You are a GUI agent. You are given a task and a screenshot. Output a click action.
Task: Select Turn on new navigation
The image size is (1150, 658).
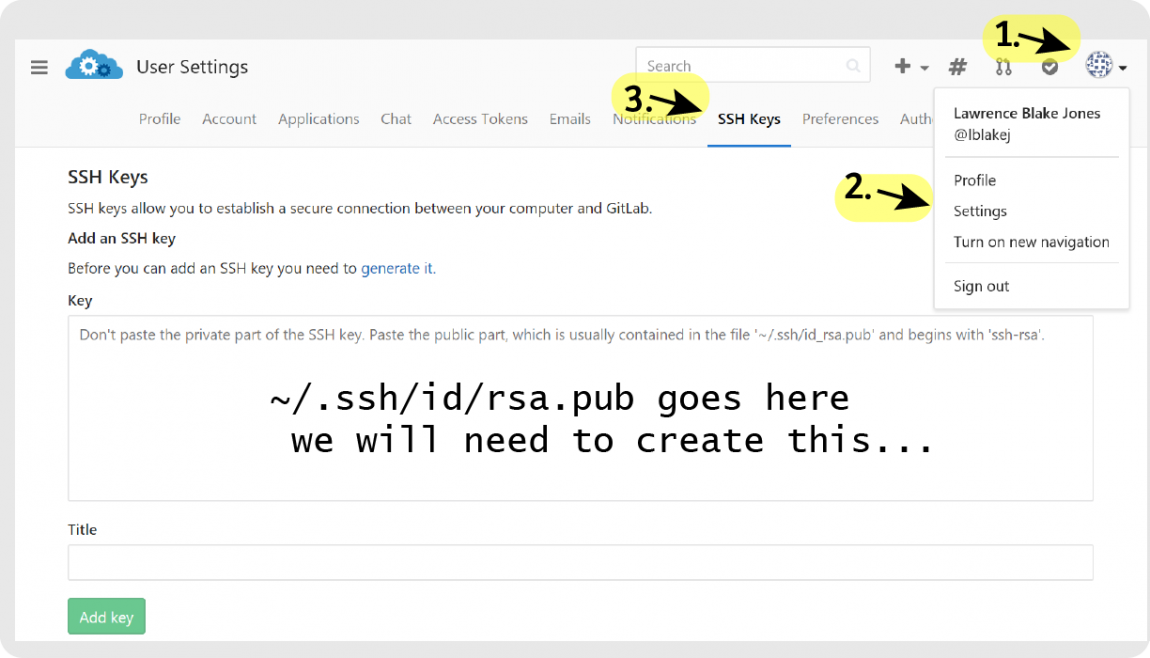1031,242
